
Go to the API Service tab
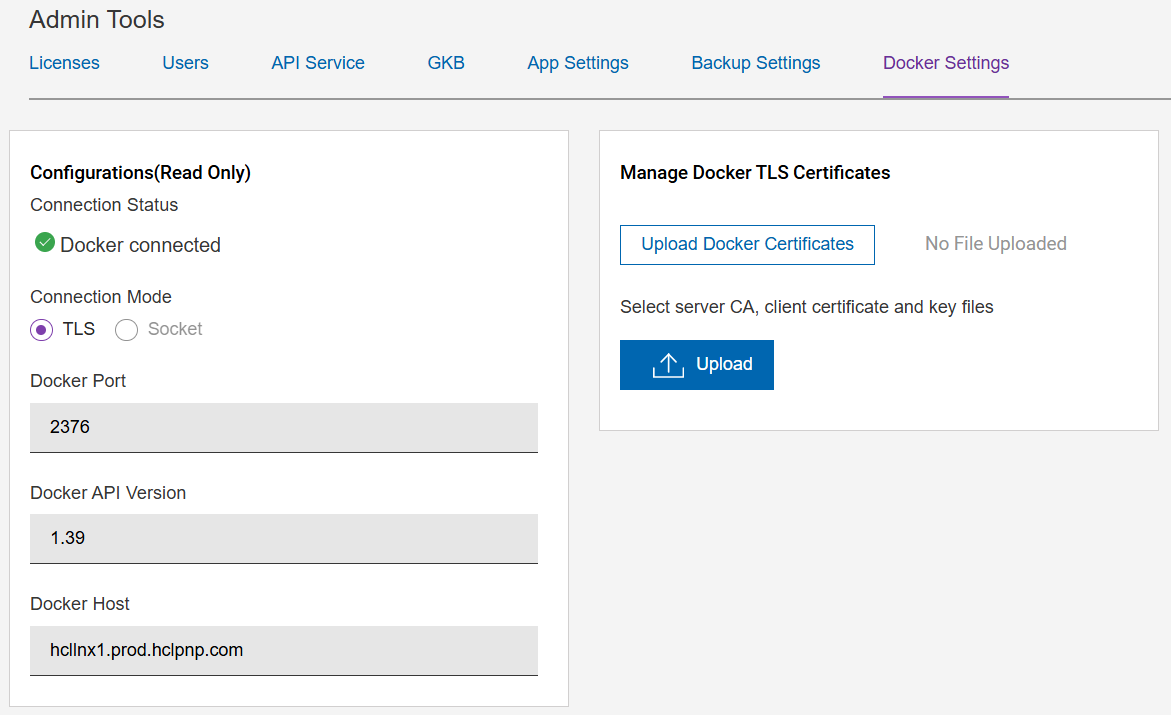[x=317, y=63]
